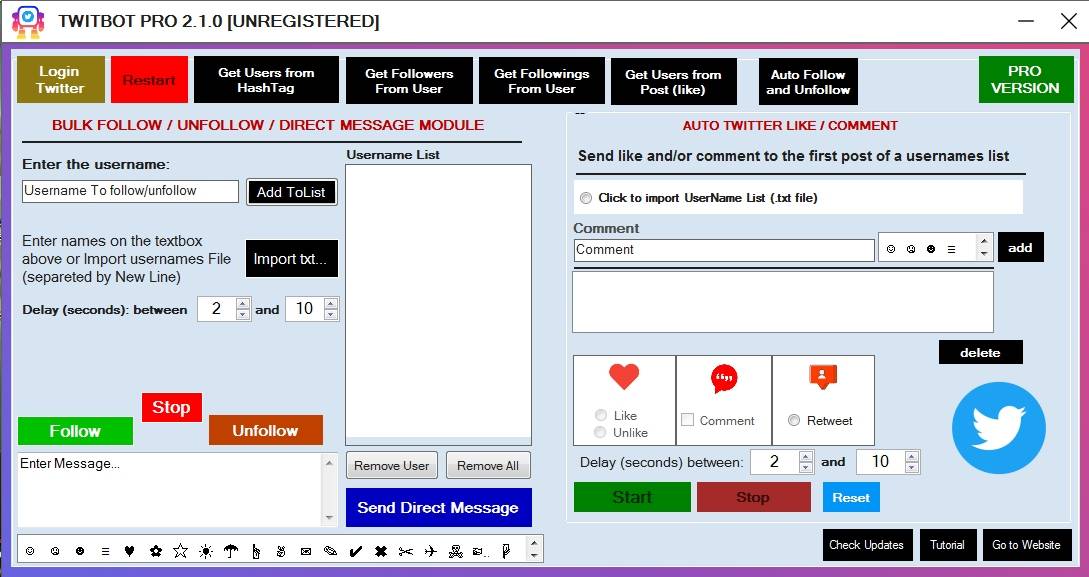Increase the auto like minimum delay of 2

coord(806,456)
